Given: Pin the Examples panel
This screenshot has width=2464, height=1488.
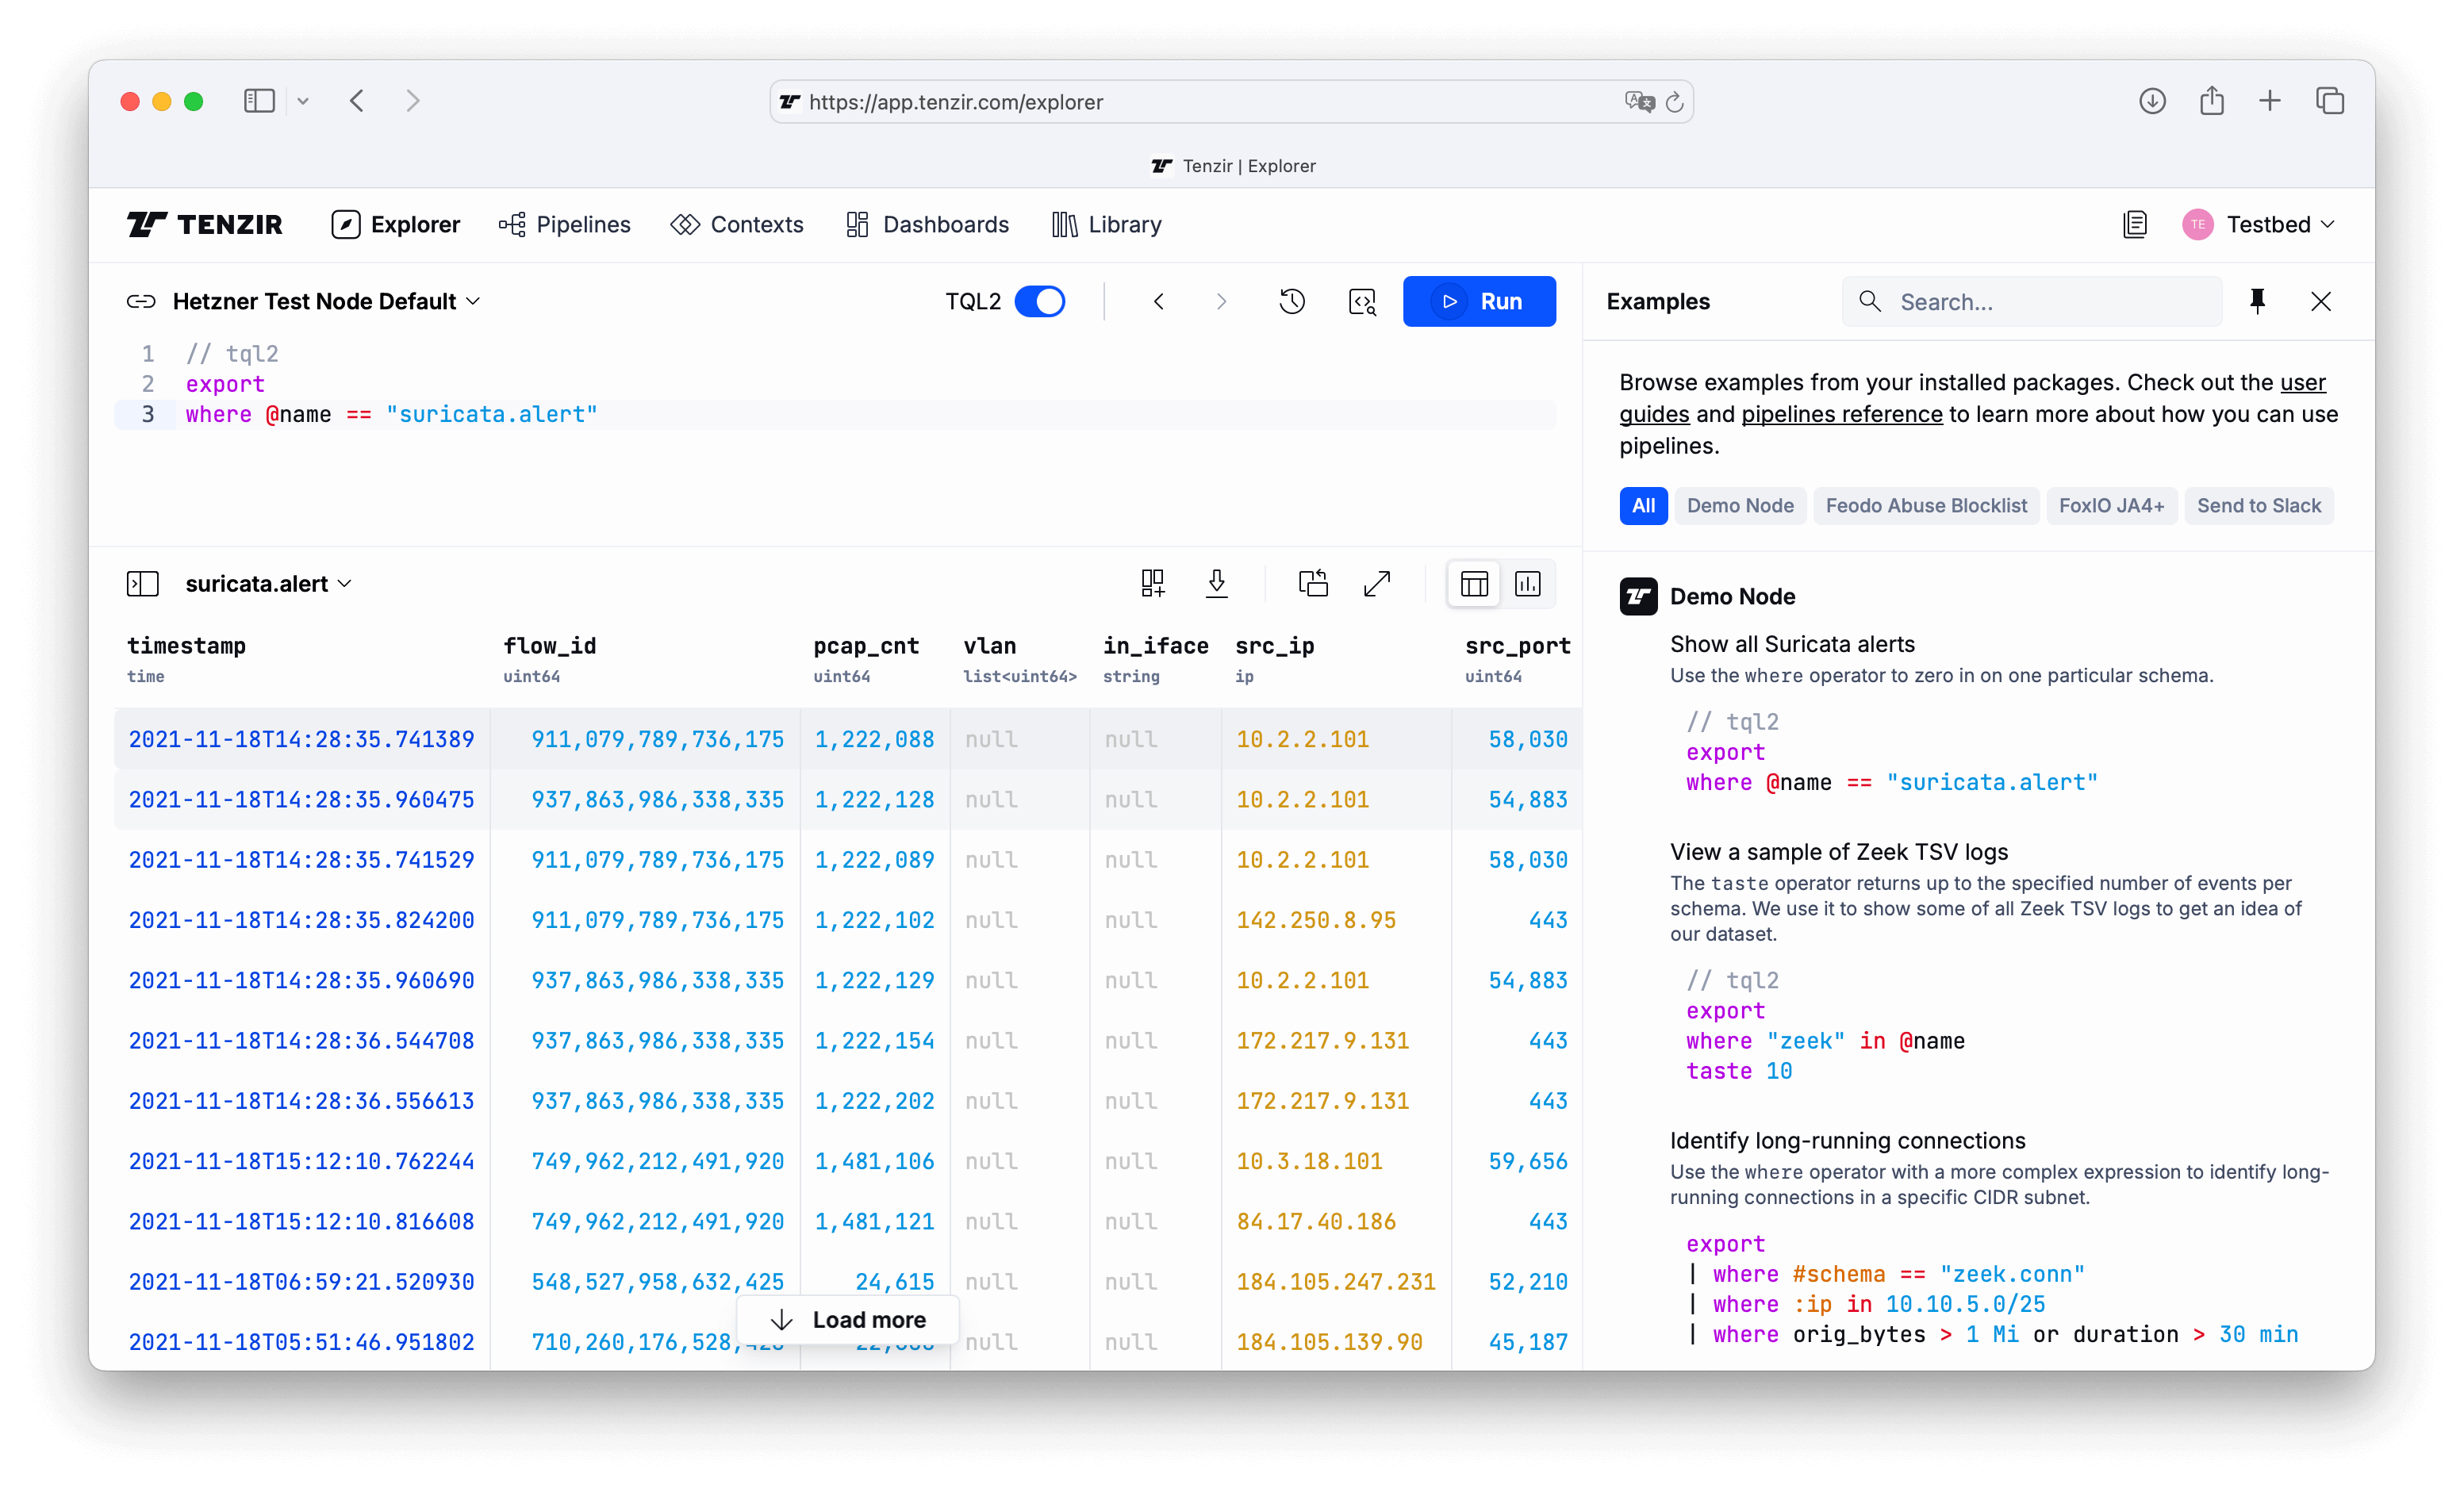Looking at the screenshot, I should point(2257,301).
